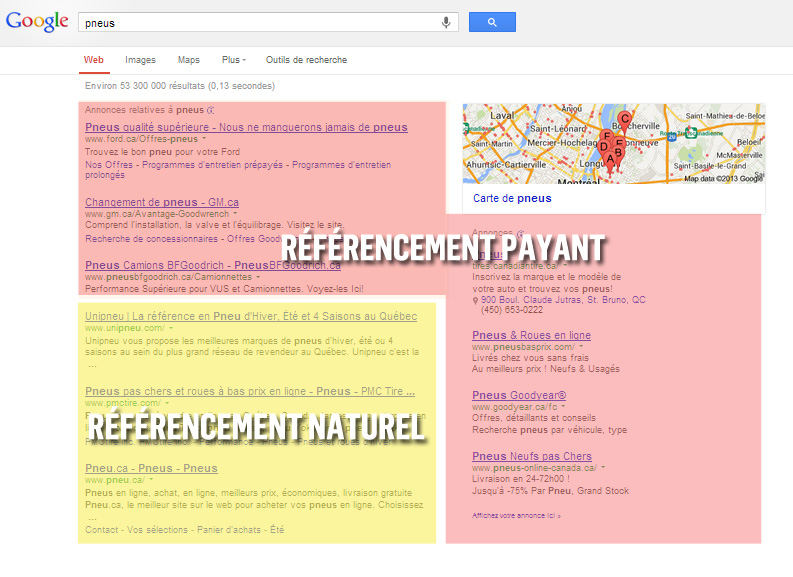Open Pneus Neufs pas Chers ad link
793x577 pixels.
532,456
